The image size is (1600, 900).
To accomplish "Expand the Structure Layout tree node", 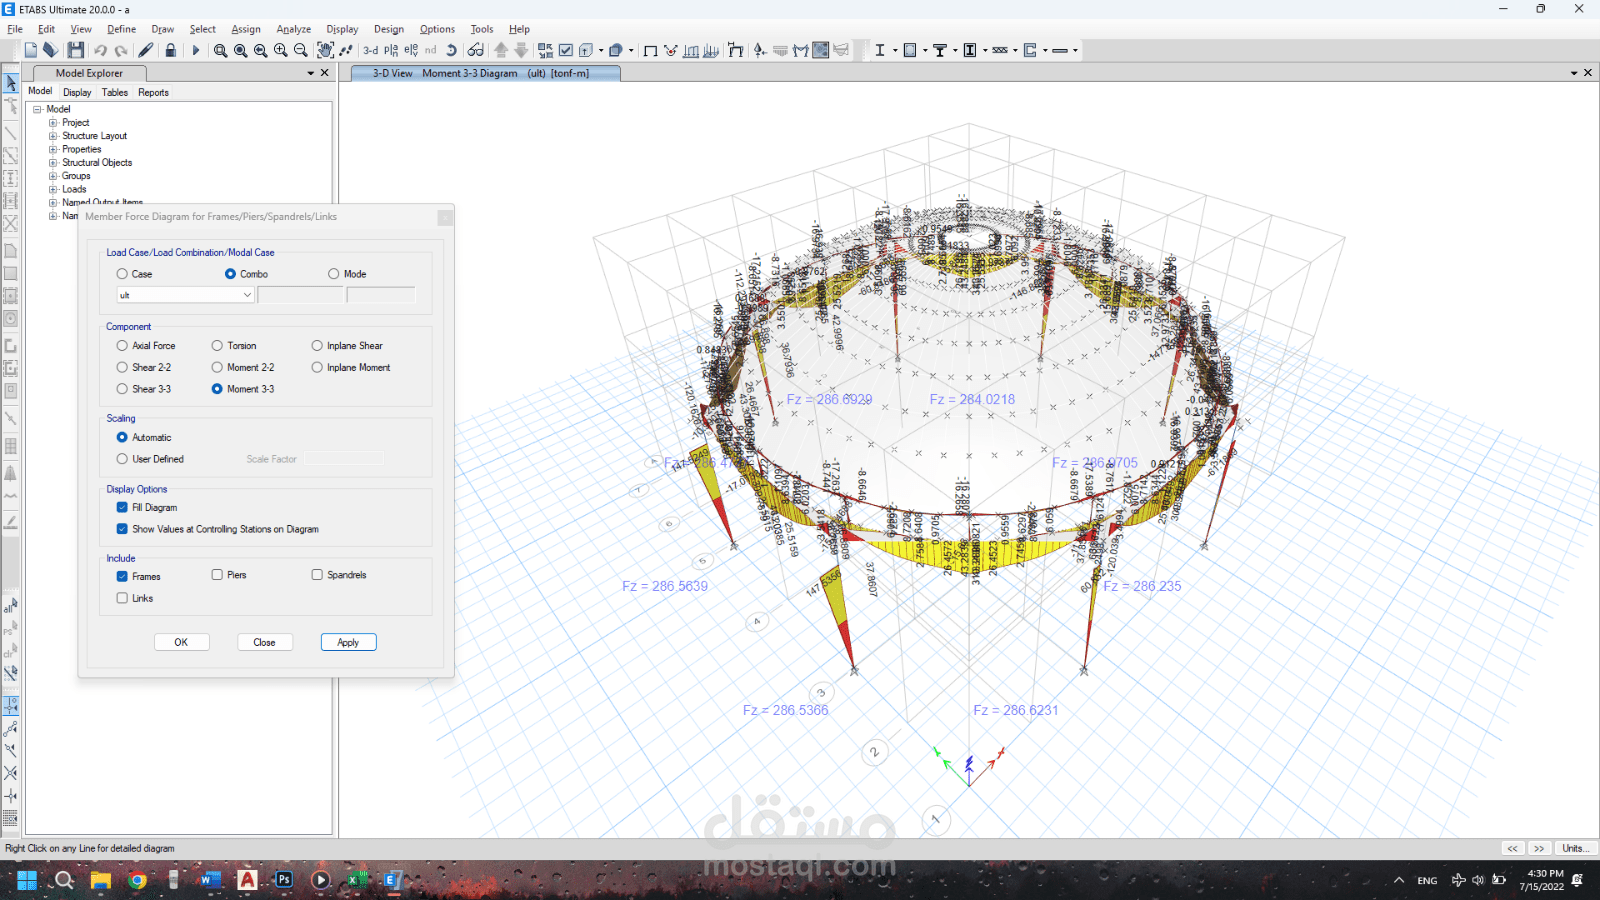I will point(54,136).
